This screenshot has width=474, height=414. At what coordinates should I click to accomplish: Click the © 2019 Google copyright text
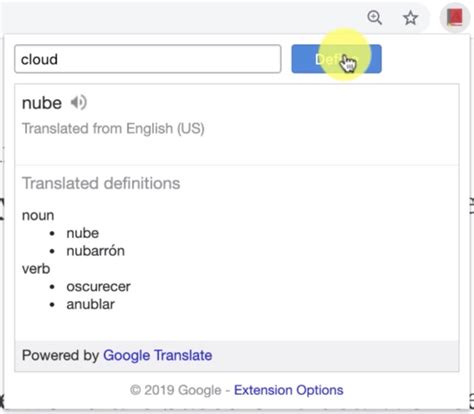pos(176,390)
